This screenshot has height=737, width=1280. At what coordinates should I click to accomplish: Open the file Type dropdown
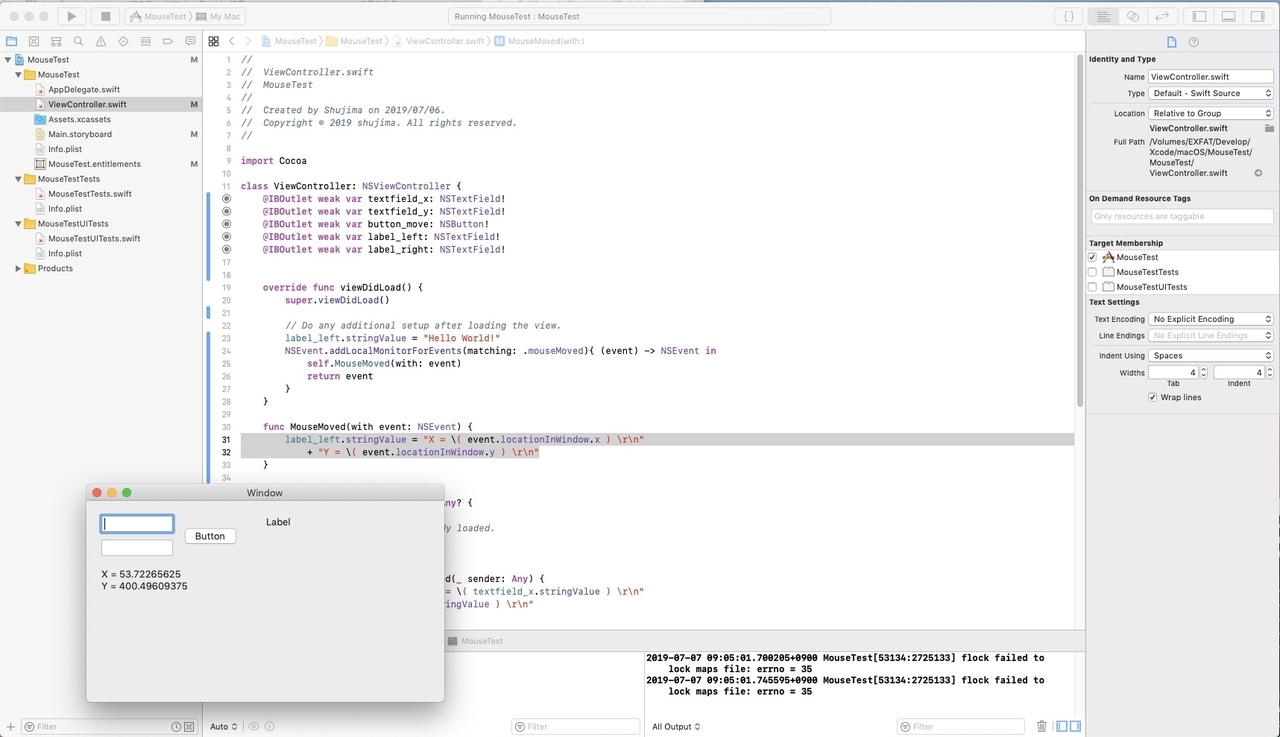(x=1211, y=93)
